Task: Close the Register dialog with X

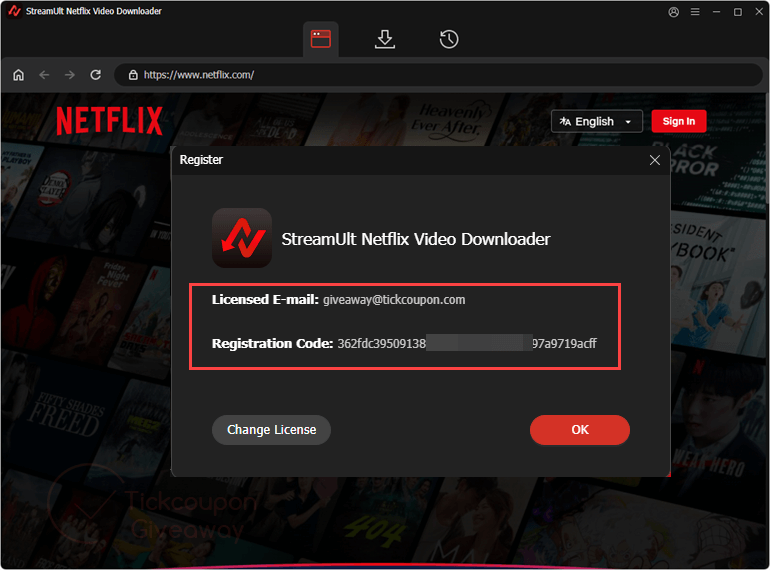Action: point(655,160)
